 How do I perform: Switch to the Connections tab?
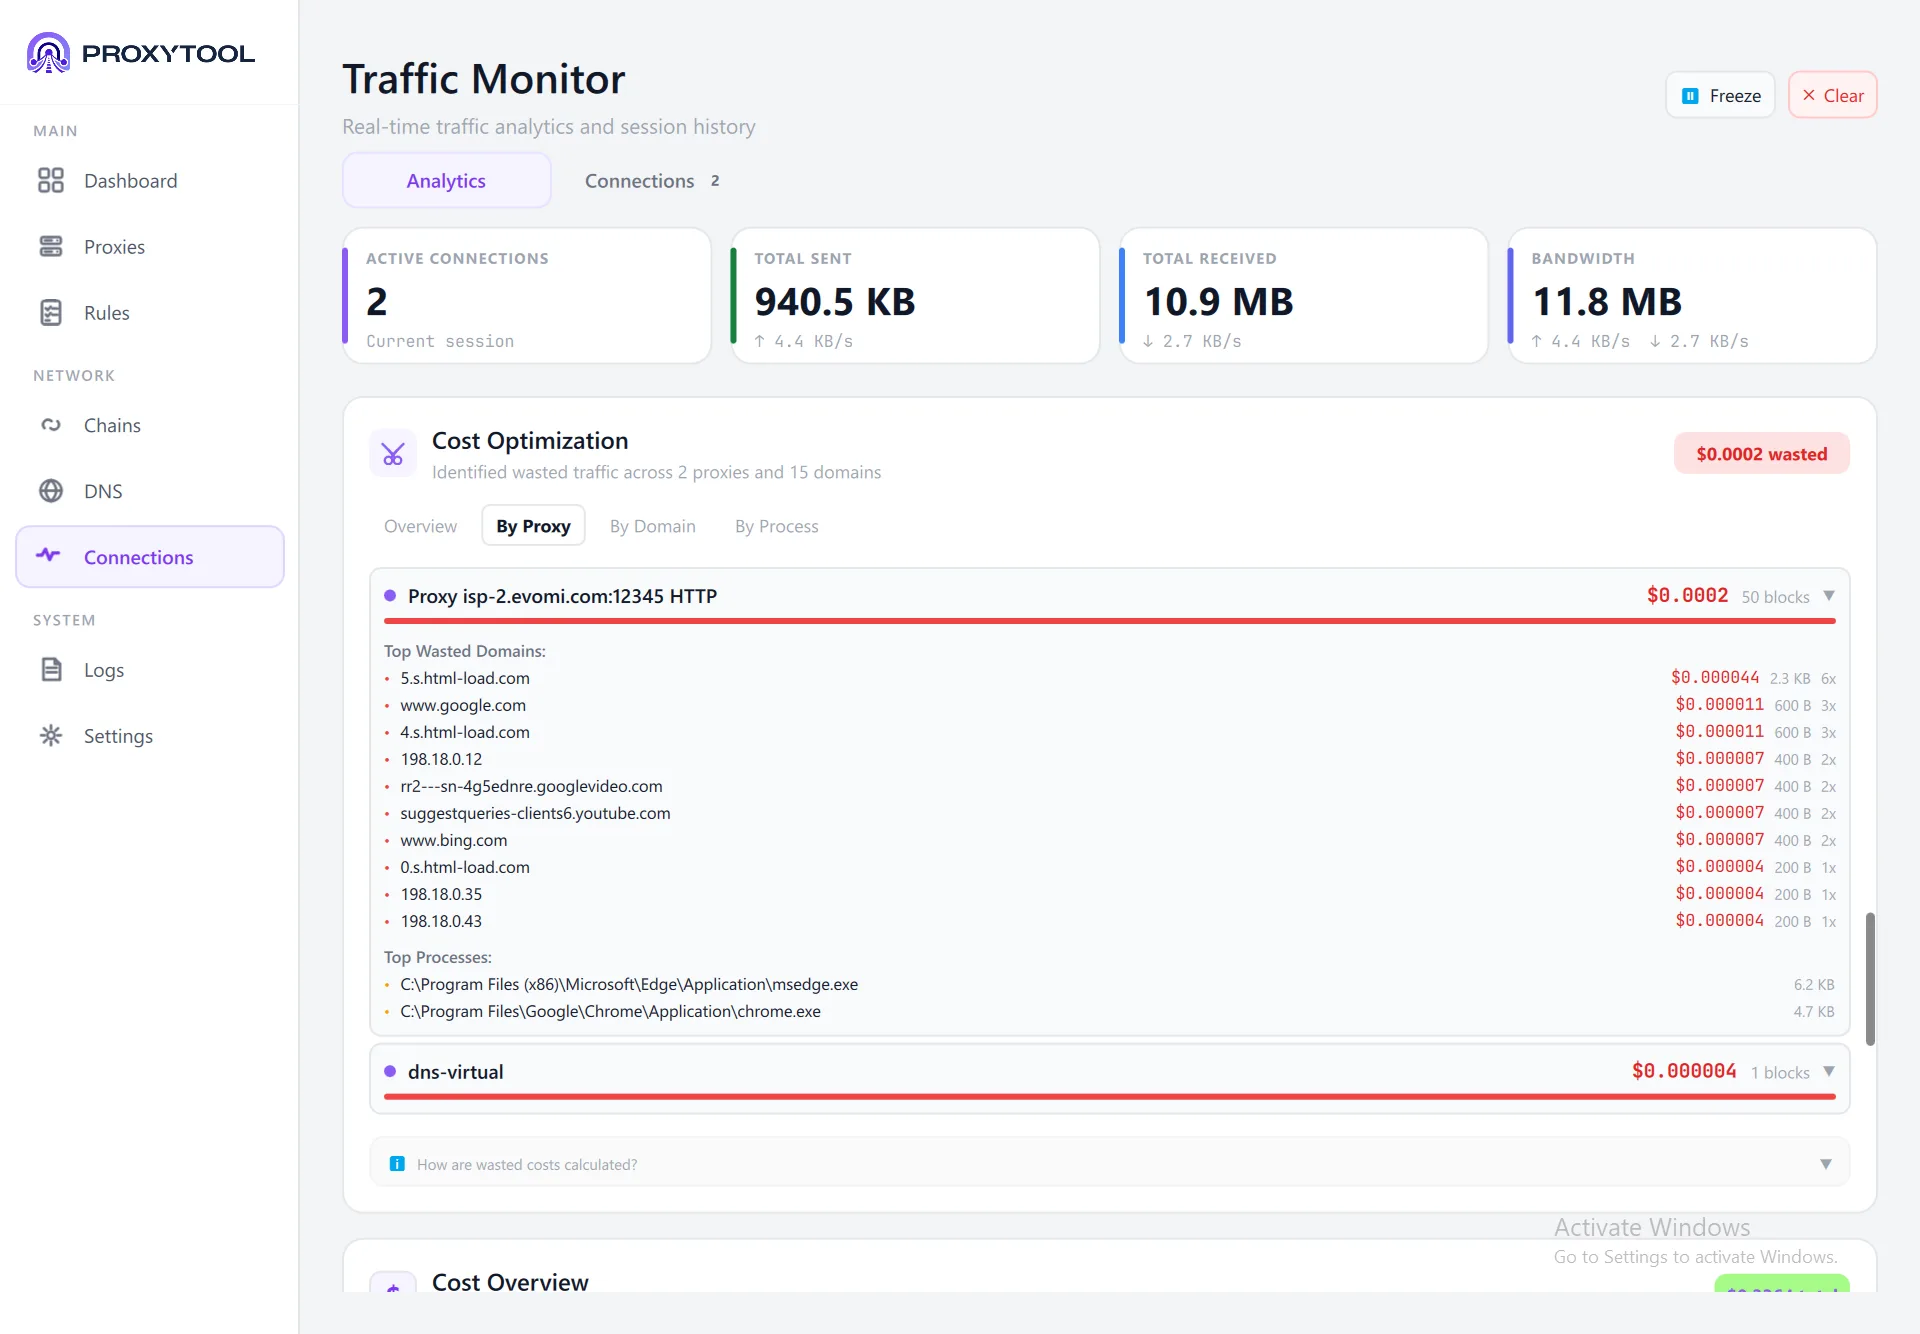[x=651, y=181]
